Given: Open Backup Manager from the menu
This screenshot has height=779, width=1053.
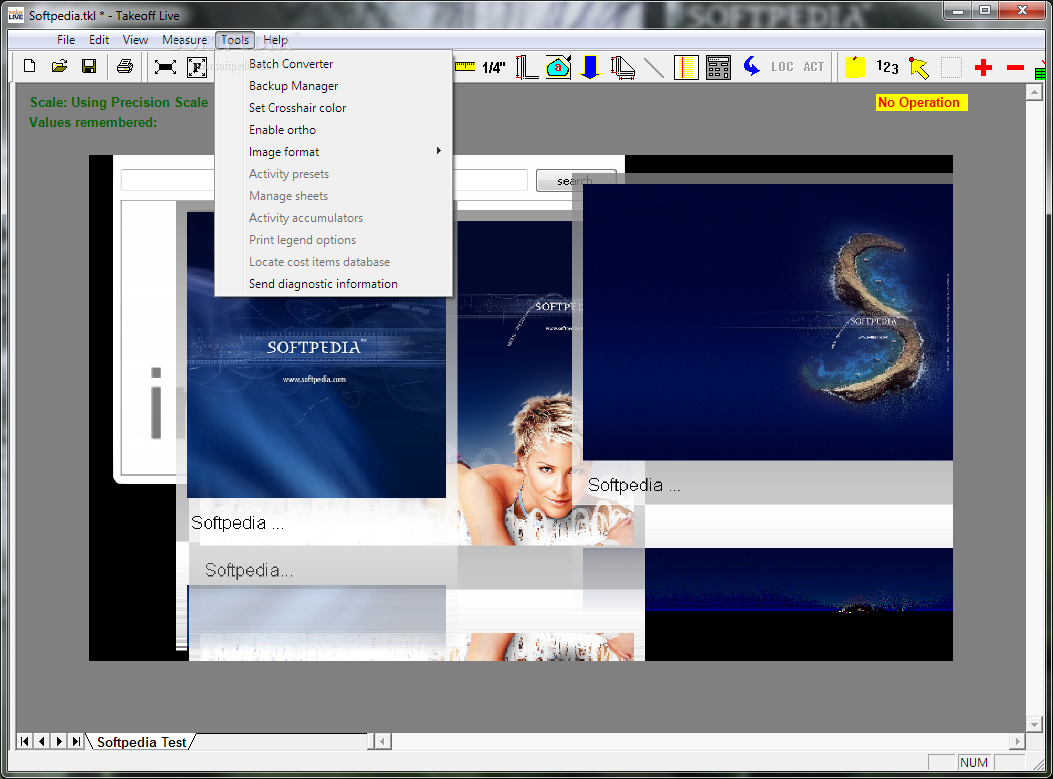Looking at the screenshot, I should (334, 86).
